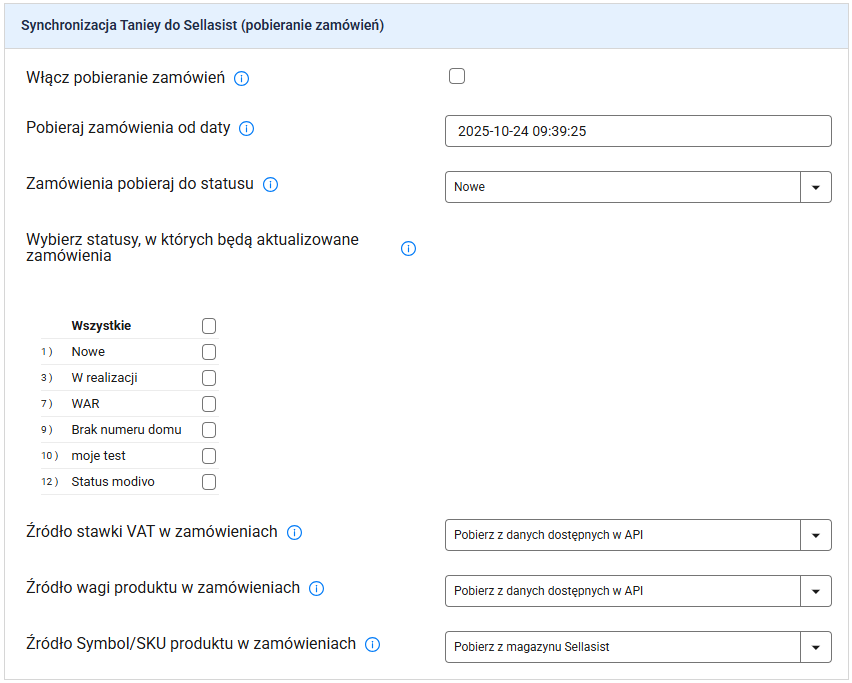The image size is (852, 683).
Task: Show info for Wybierz statusy aktualizowane zamówienia
Action: [x=408, y=249]
